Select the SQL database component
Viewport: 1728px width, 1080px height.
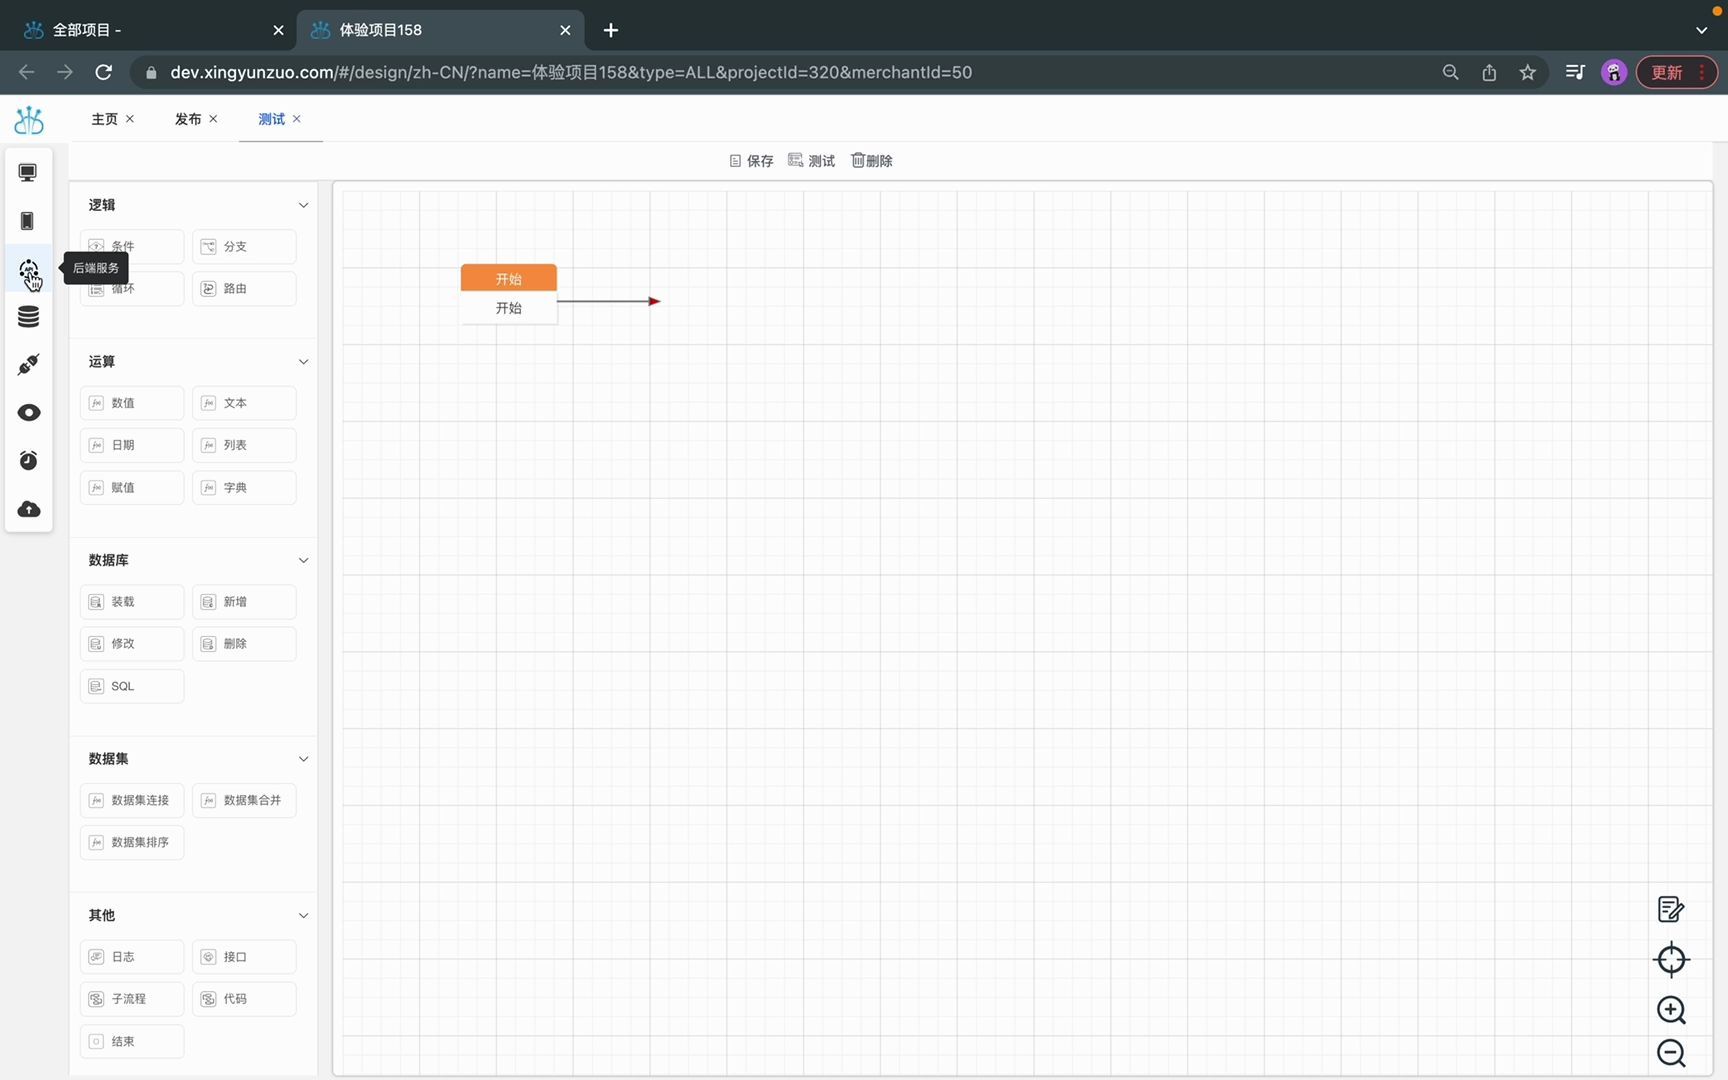(x=132, y=686)
